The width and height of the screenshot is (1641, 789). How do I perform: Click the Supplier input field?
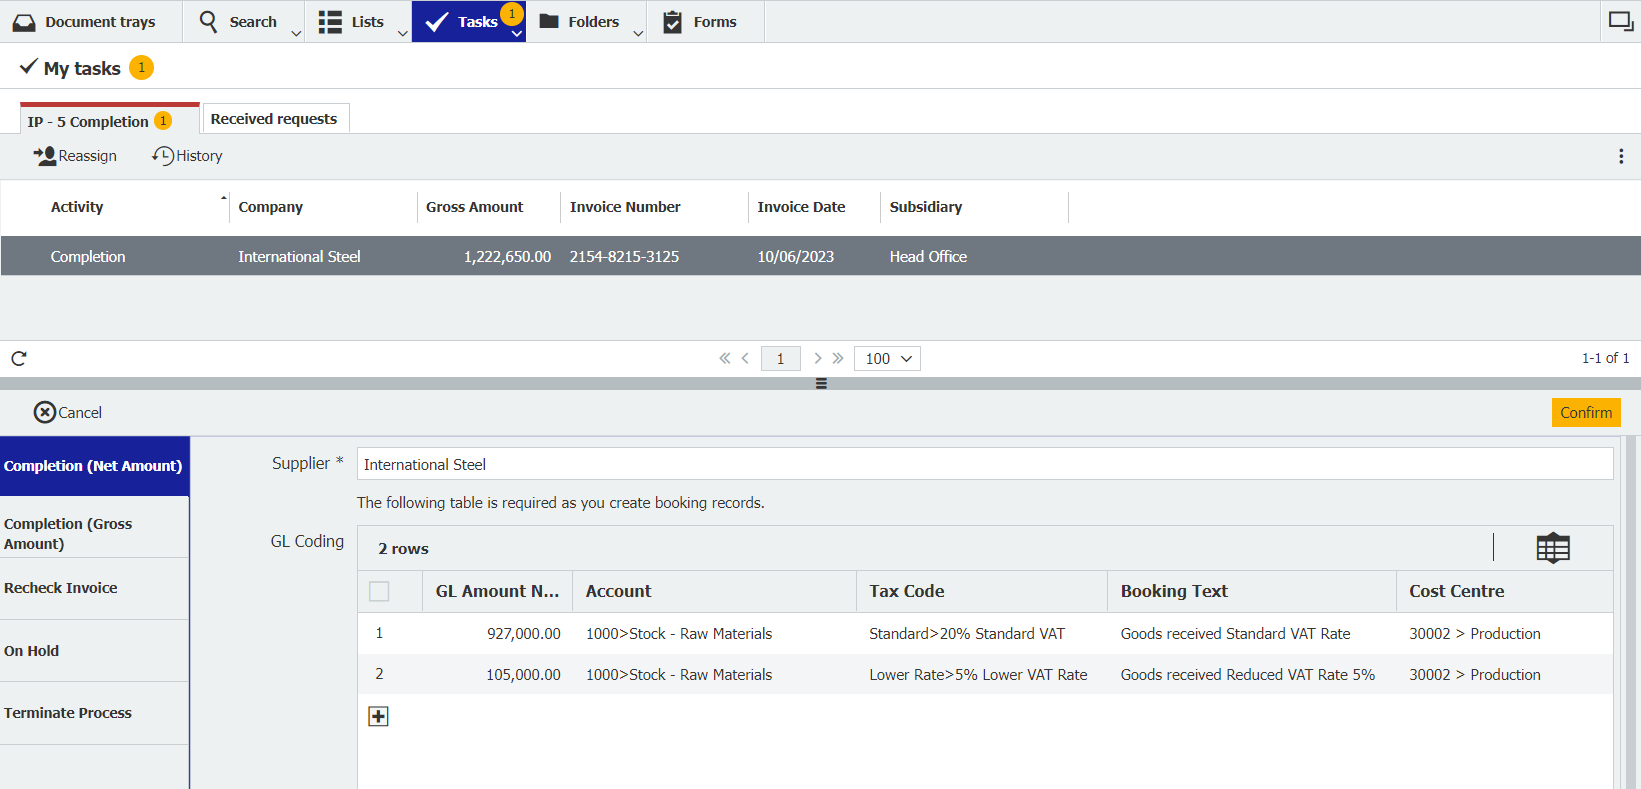pyautogui.click(x=984, y=464)
